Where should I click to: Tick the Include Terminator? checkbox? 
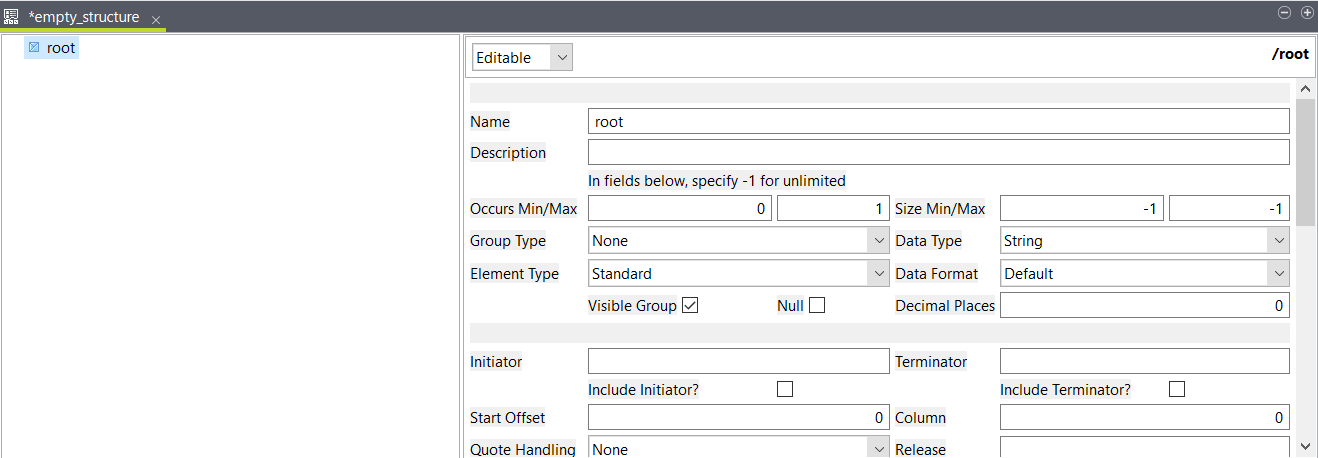click(1177, 390)
